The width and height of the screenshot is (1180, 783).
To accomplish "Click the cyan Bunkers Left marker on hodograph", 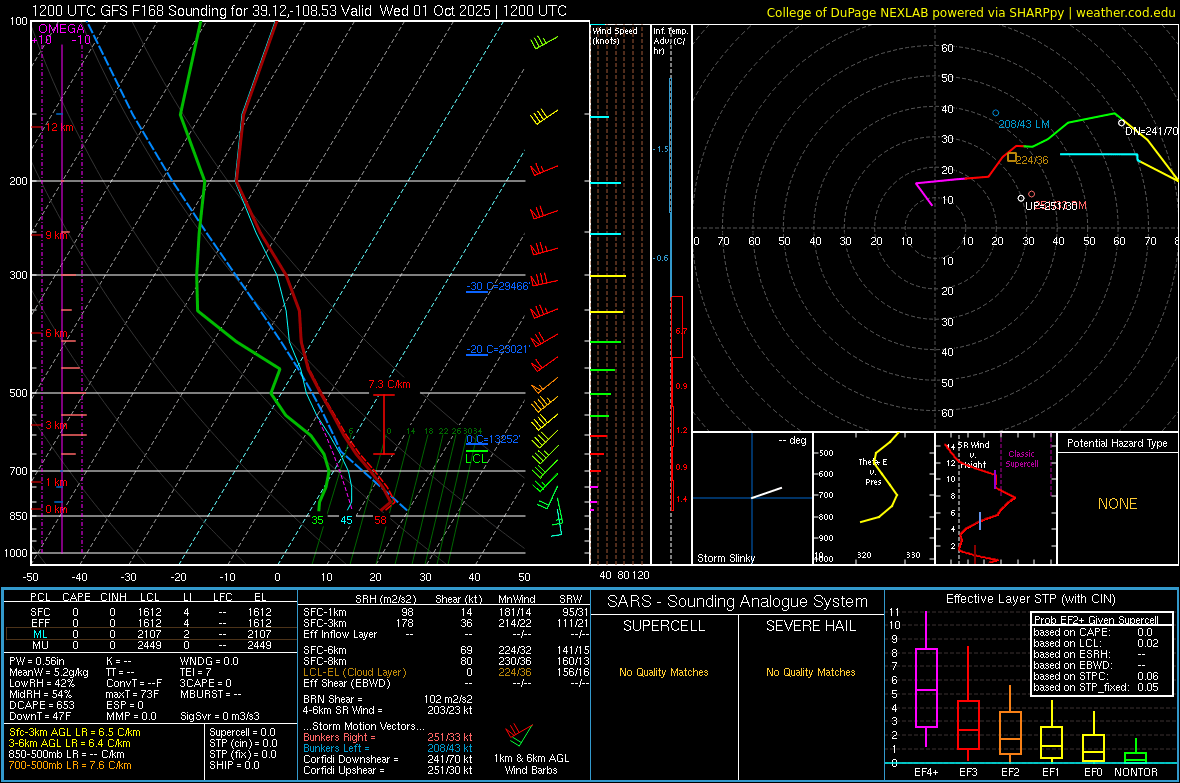I will click(996, 113).
